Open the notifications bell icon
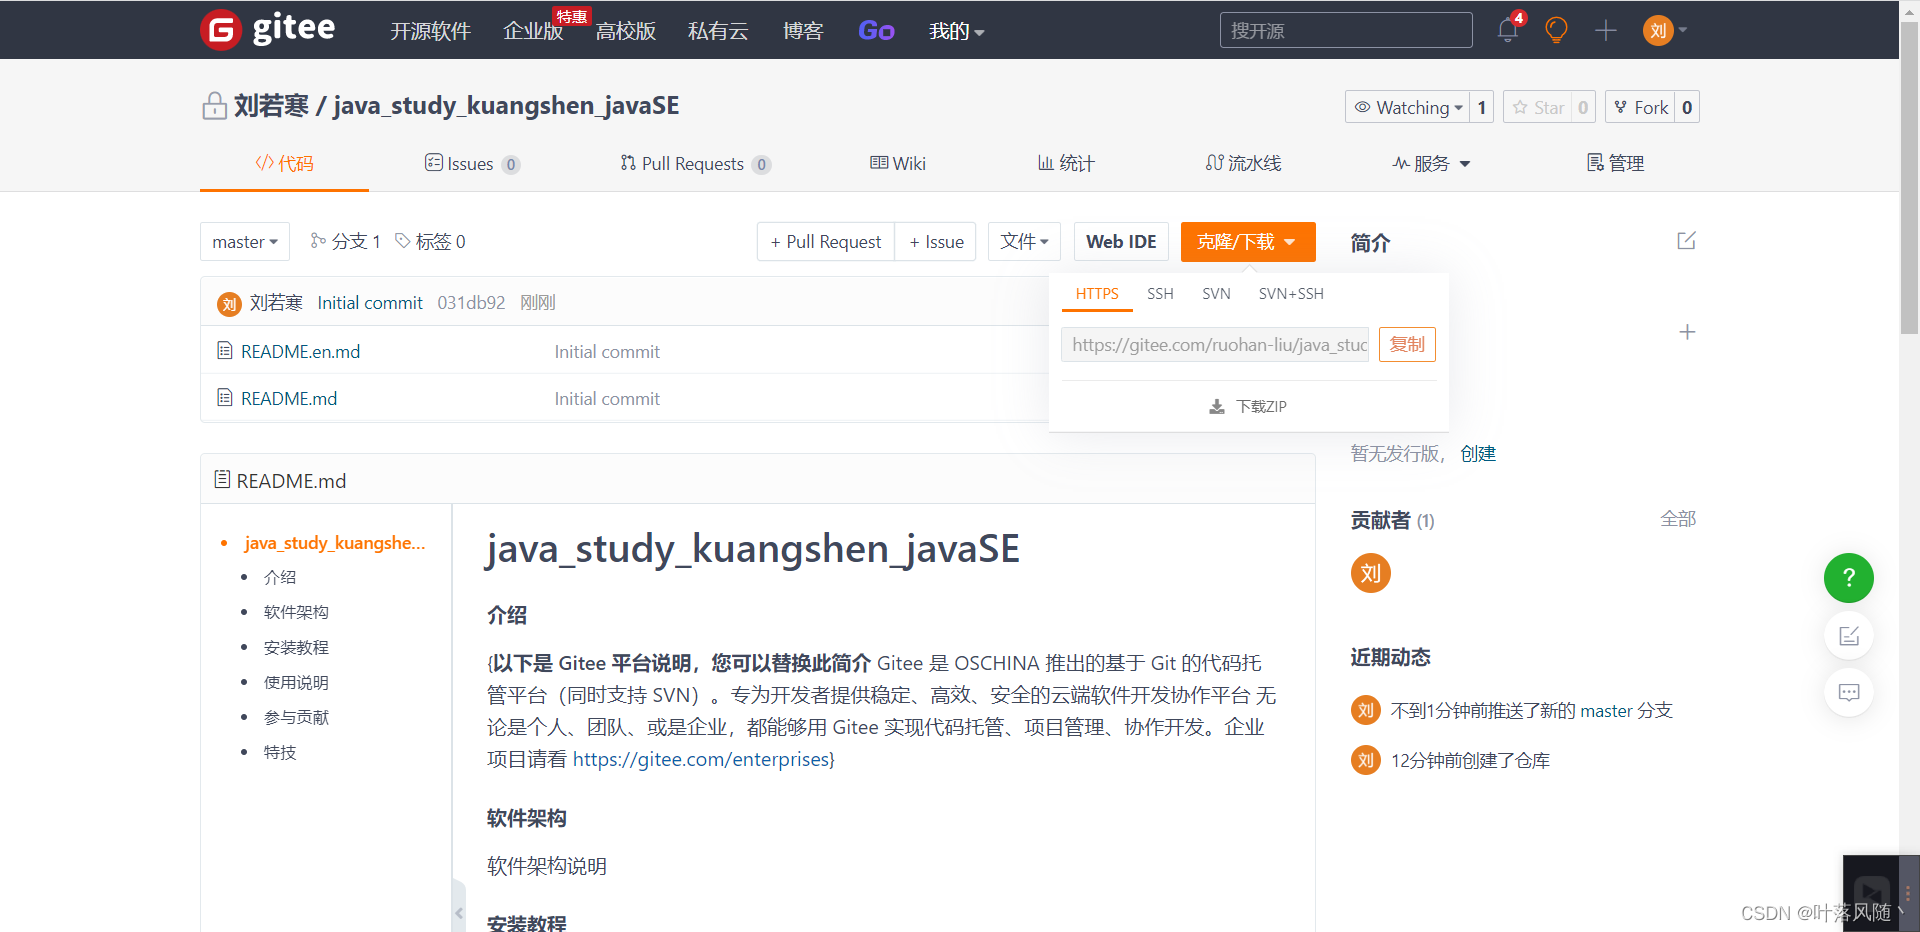 (1508, 30)
